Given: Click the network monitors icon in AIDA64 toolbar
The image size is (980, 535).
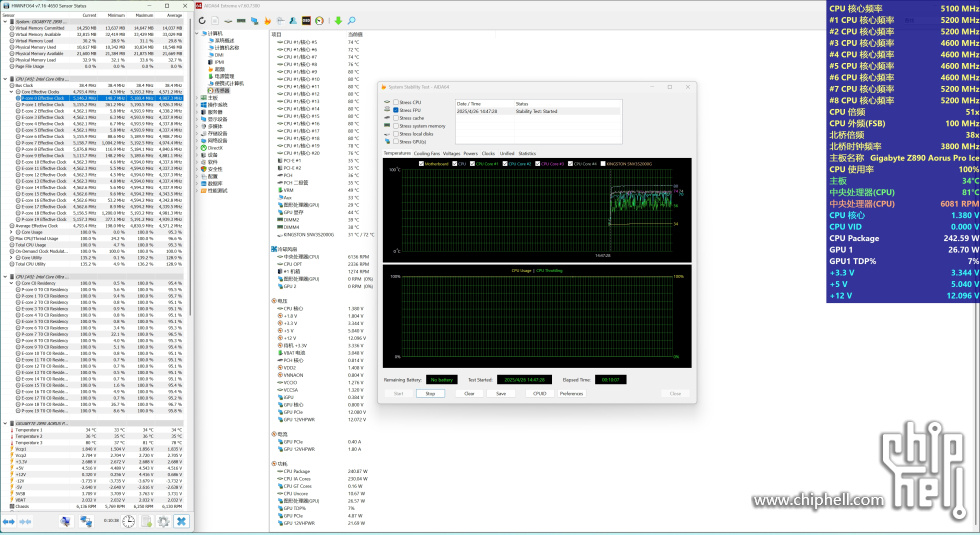Looking at the screenshot, I should point(254,21).
